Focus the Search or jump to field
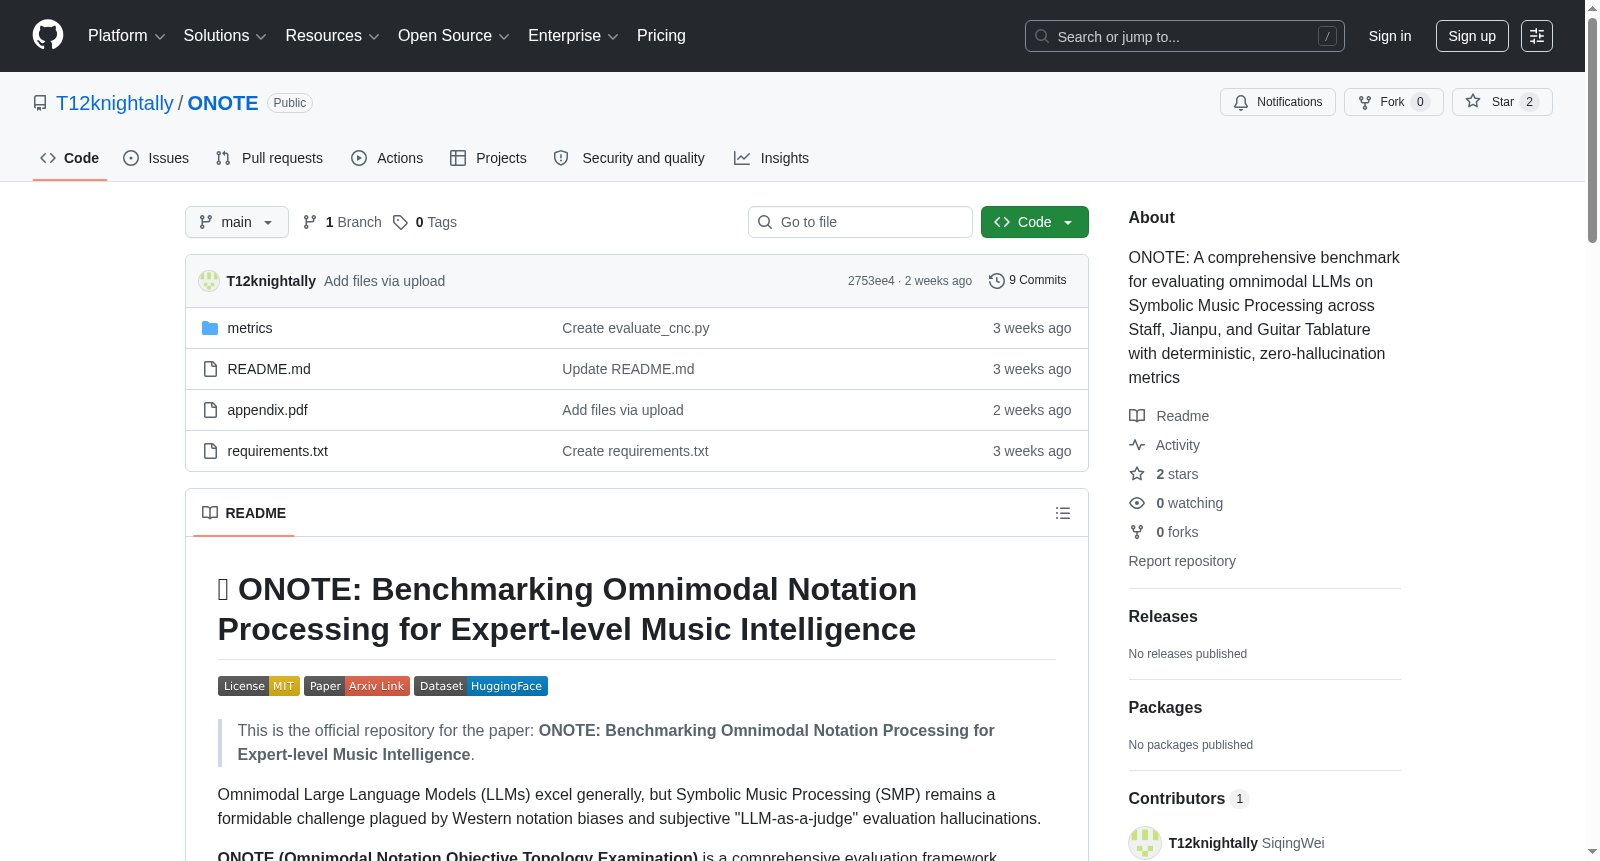The image size is (1600, 861). [1184, 36]
